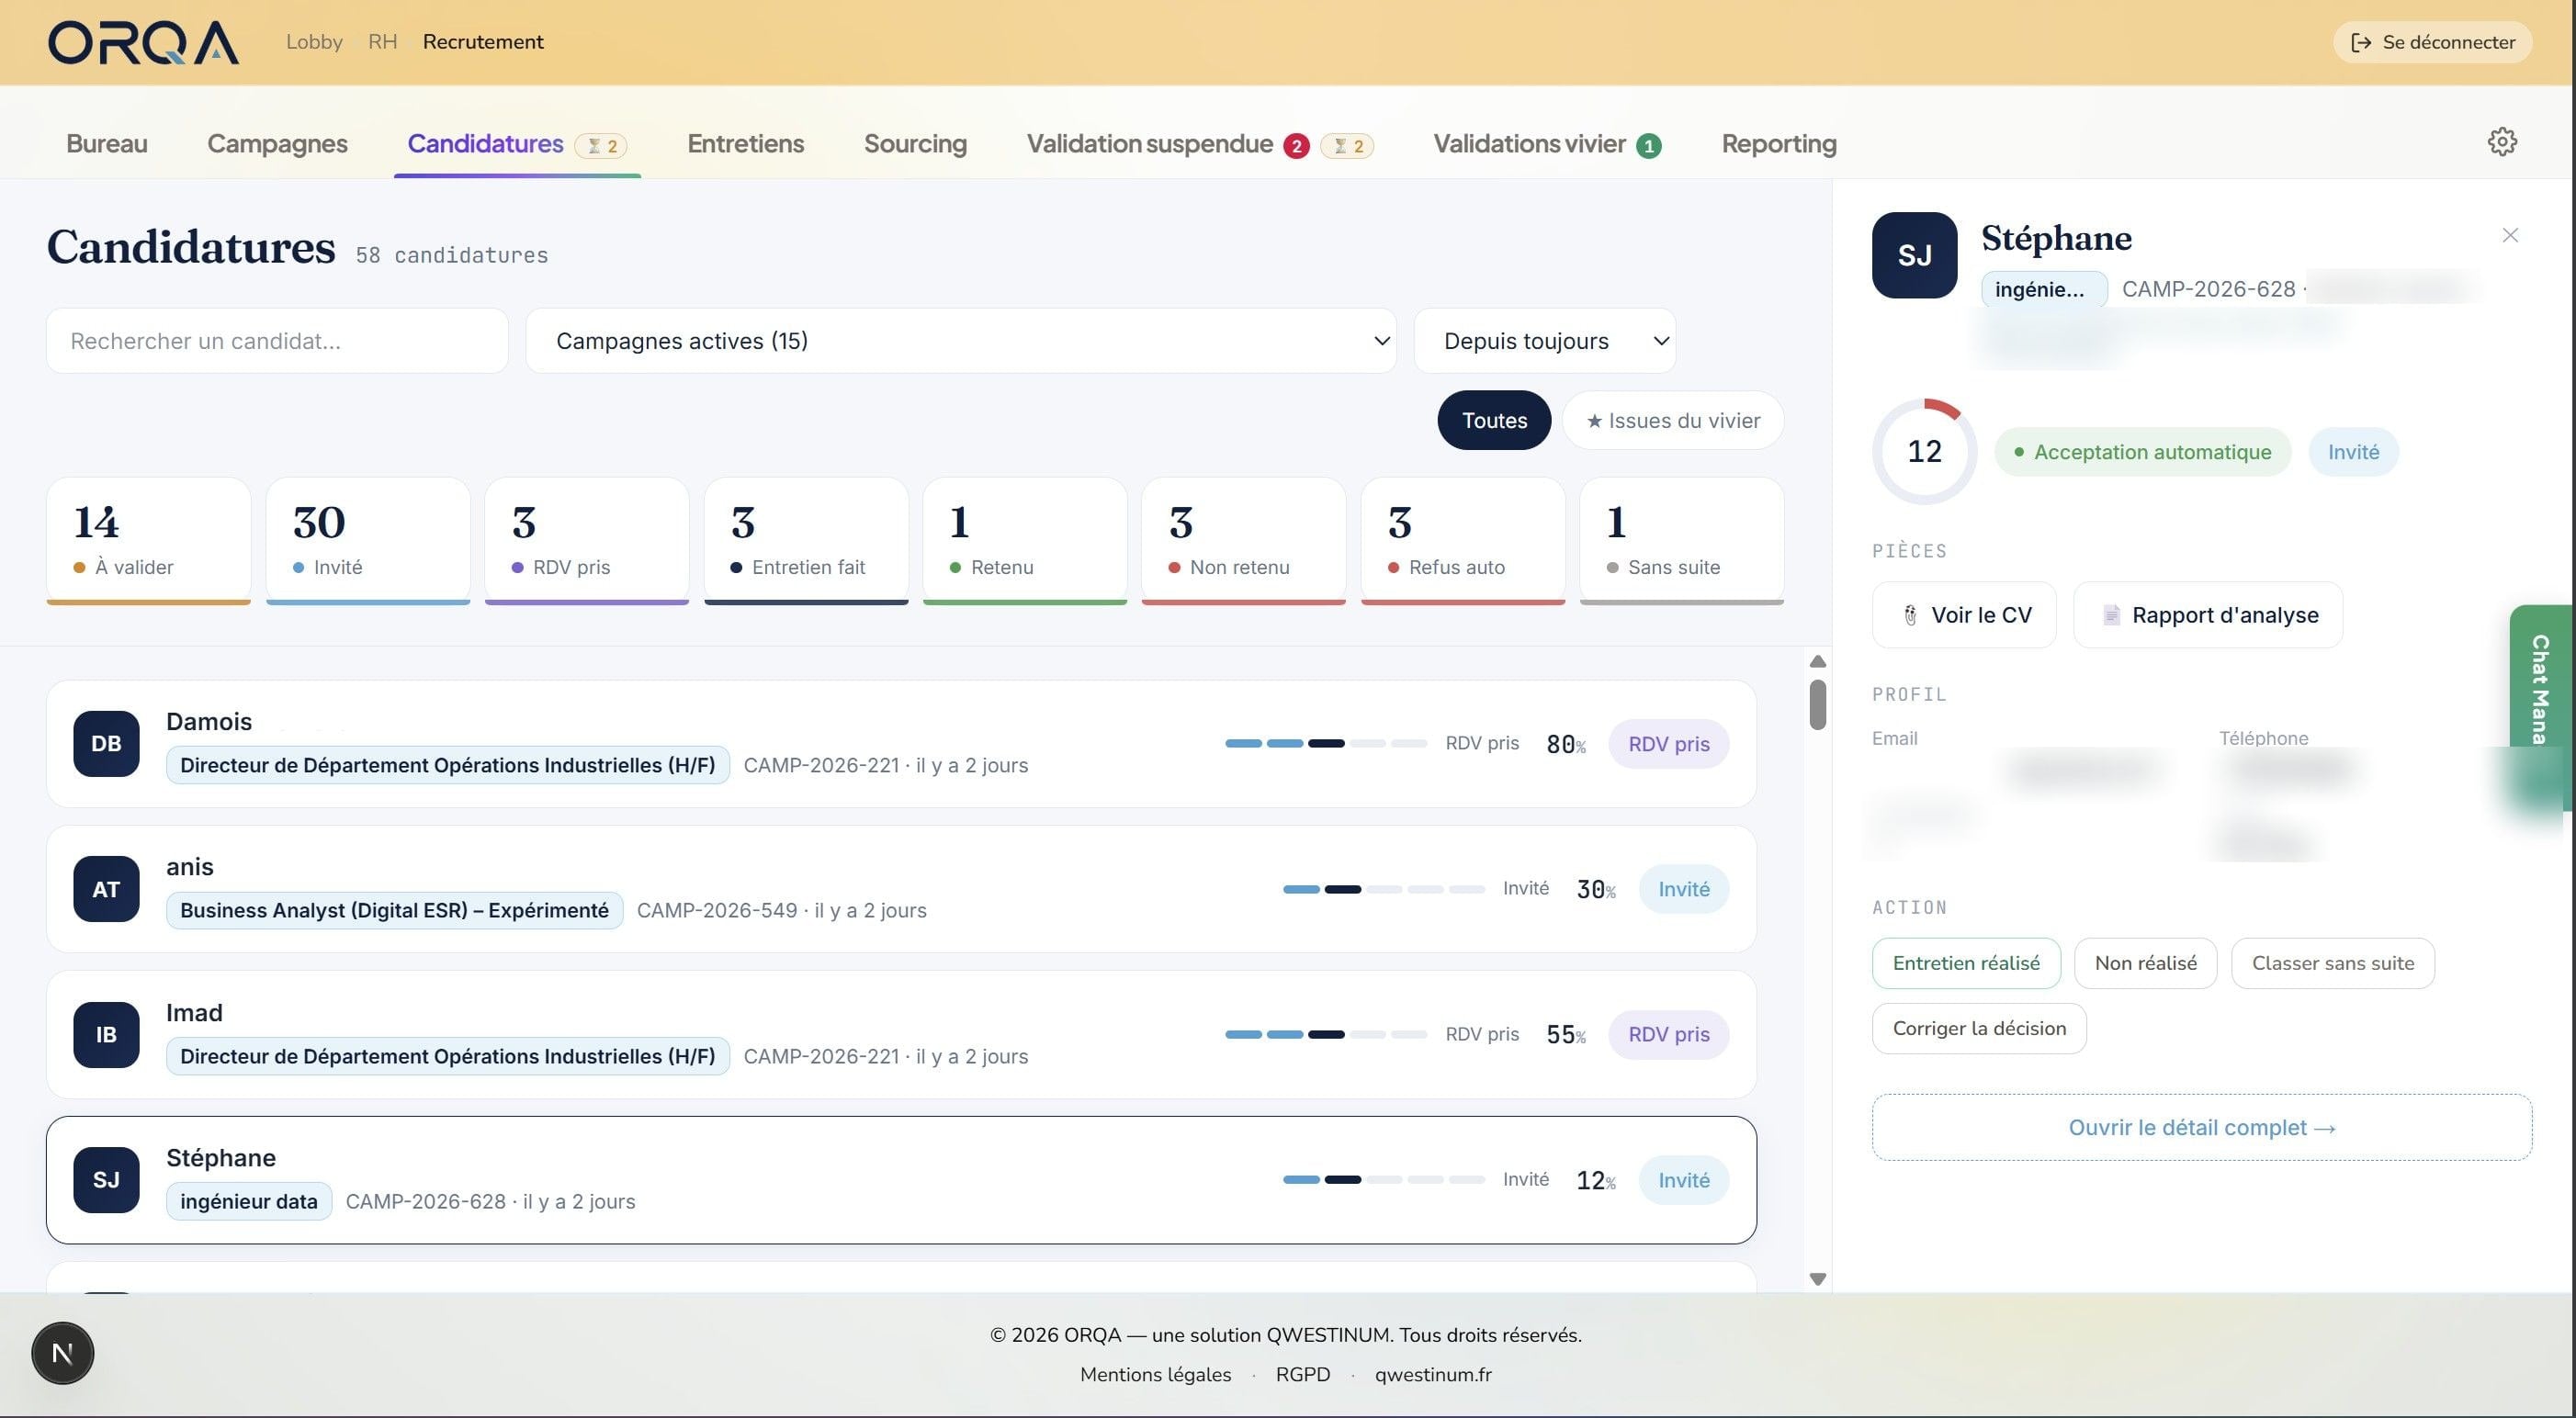
Task: Click the progress bar on anis row
Action: coord(1384,889)
